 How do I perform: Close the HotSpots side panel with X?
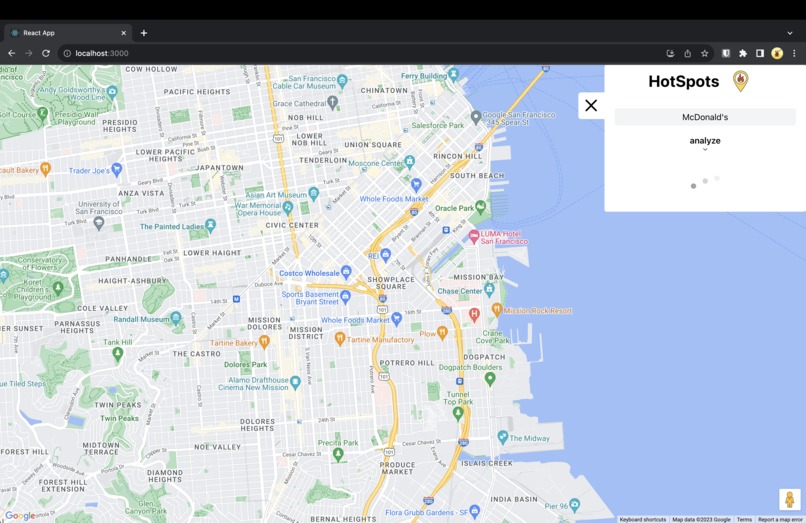pos(591,105)
